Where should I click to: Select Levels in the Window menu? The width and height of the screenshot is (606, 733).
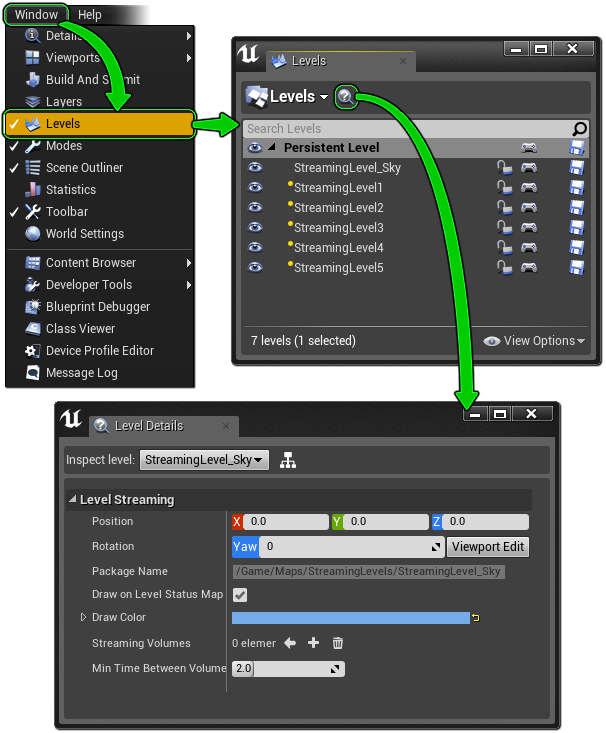click(99, 124)
